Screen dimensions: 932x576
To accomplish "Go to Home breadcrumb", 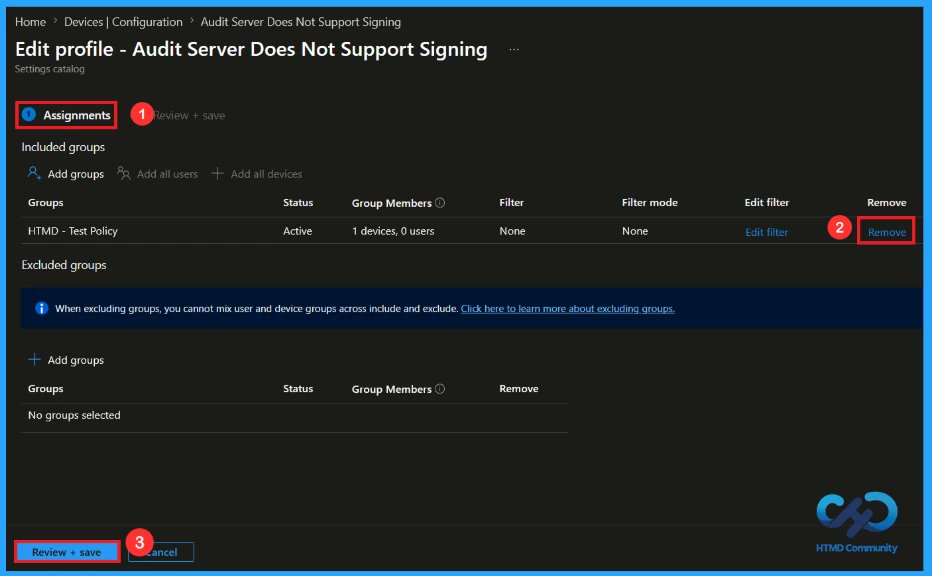I will point(30,22).
